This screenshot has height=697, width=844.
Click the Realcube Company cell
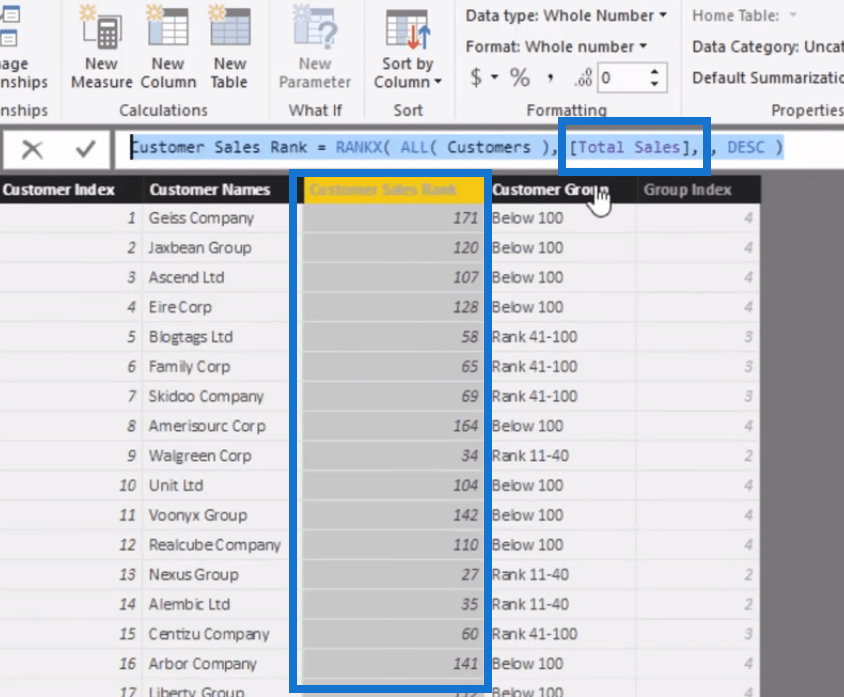214,545
